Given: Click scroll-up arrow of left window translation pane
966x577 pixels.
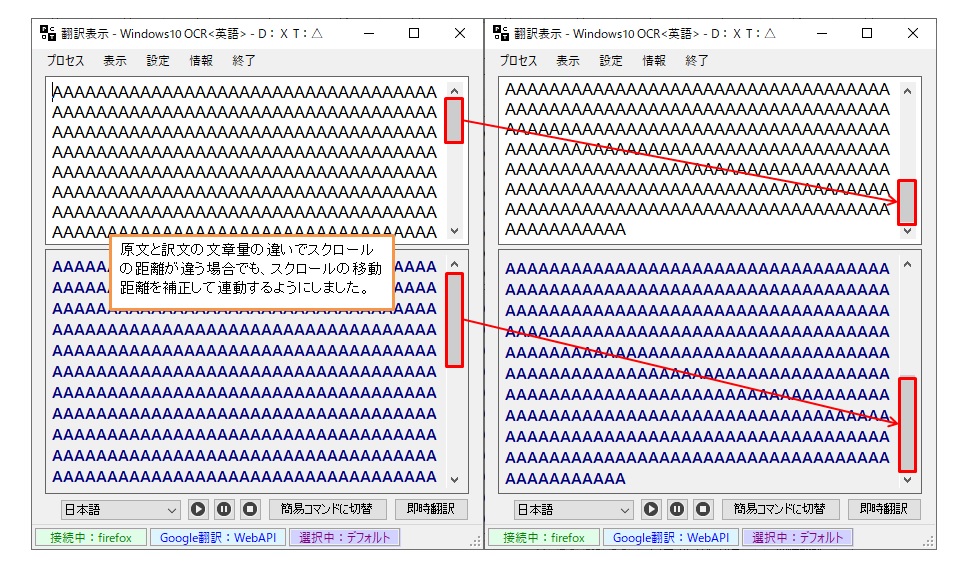Looking at the screenshot, I should (x=454, y=264).
